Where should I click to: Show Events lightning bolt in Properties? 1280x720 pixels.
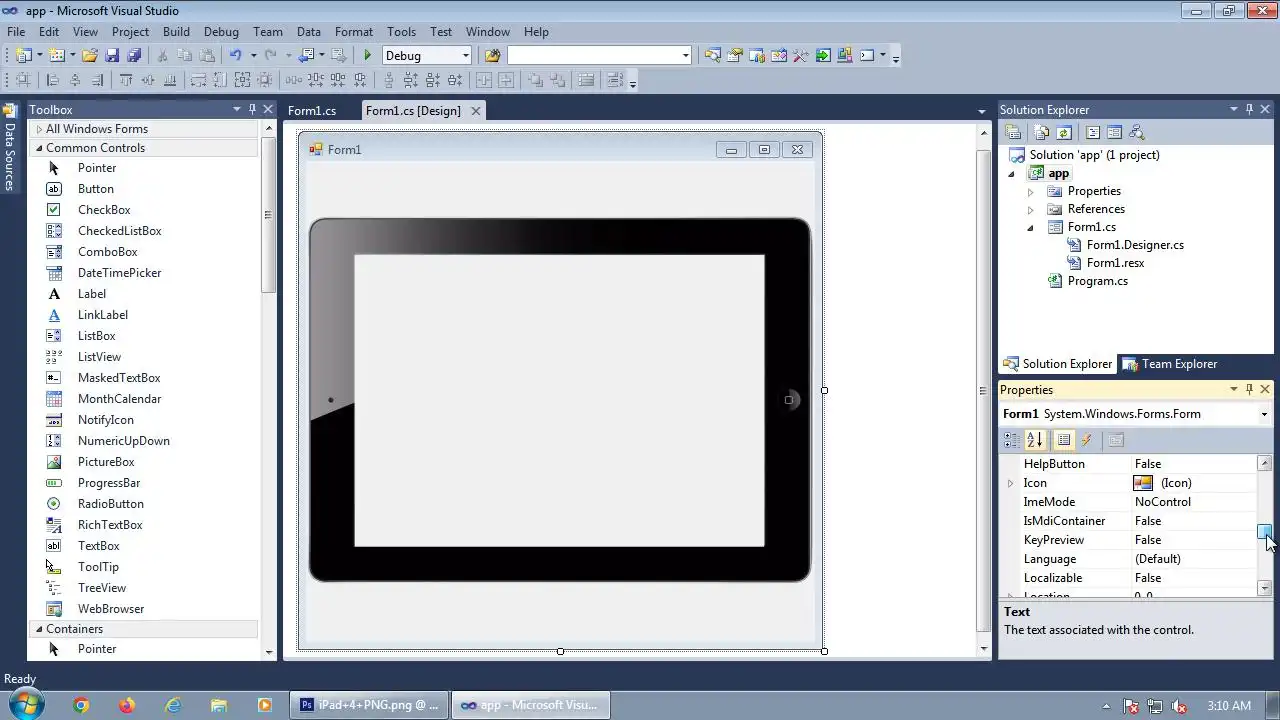(x=1086, y=440)
